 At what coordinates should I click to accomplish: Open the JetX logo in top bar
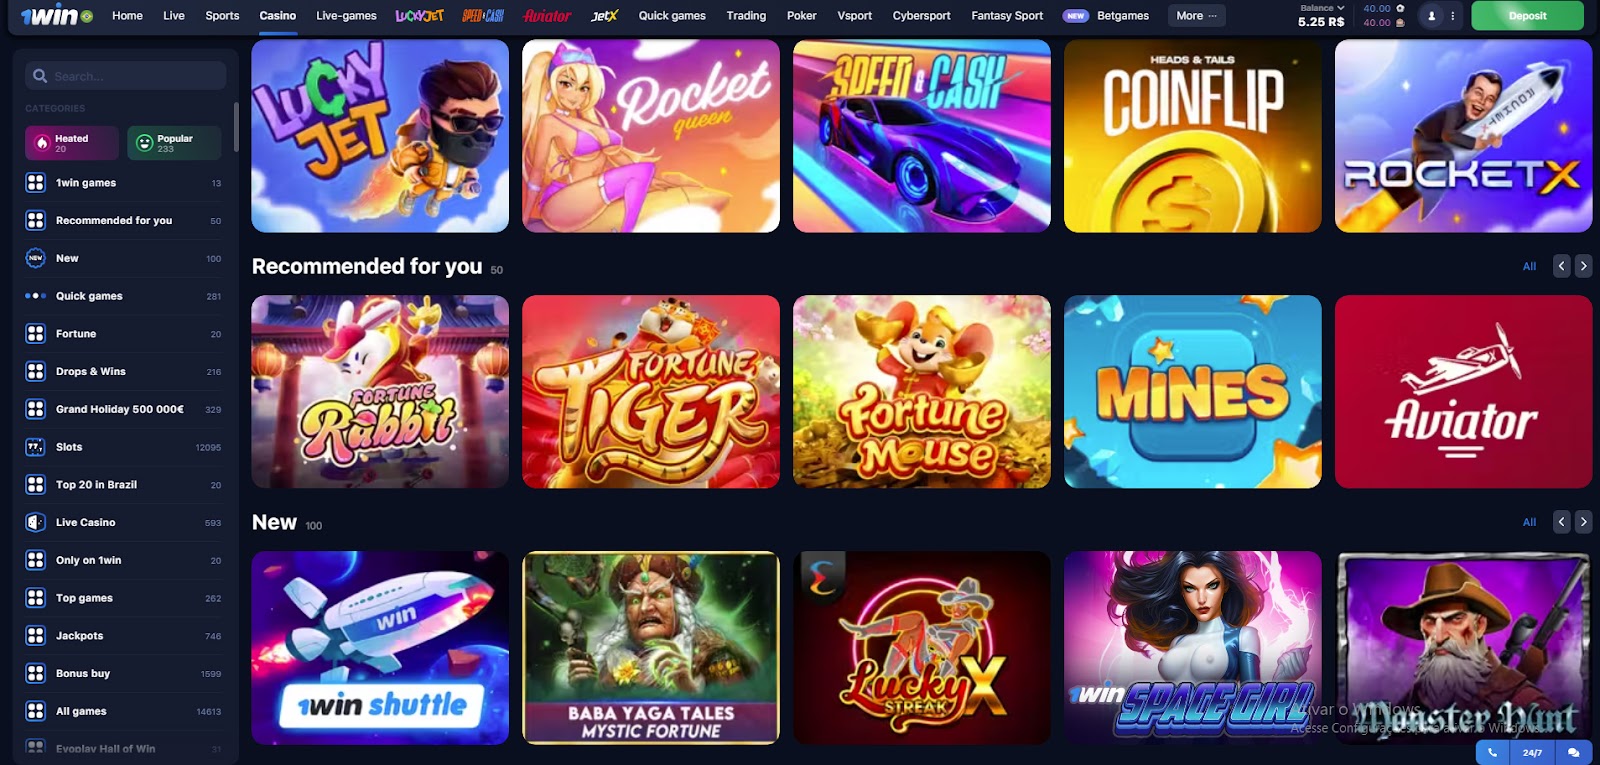(x=604, y=16)
